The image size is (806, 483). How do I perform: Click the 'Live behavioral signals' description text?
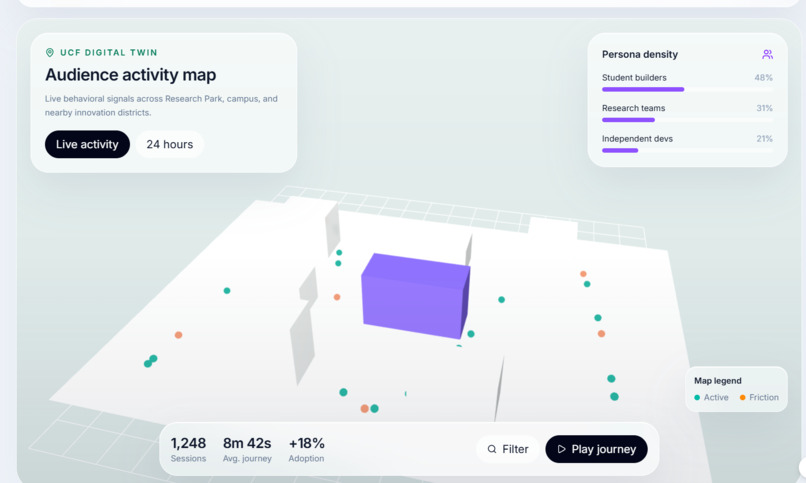(x=161, y=105)
